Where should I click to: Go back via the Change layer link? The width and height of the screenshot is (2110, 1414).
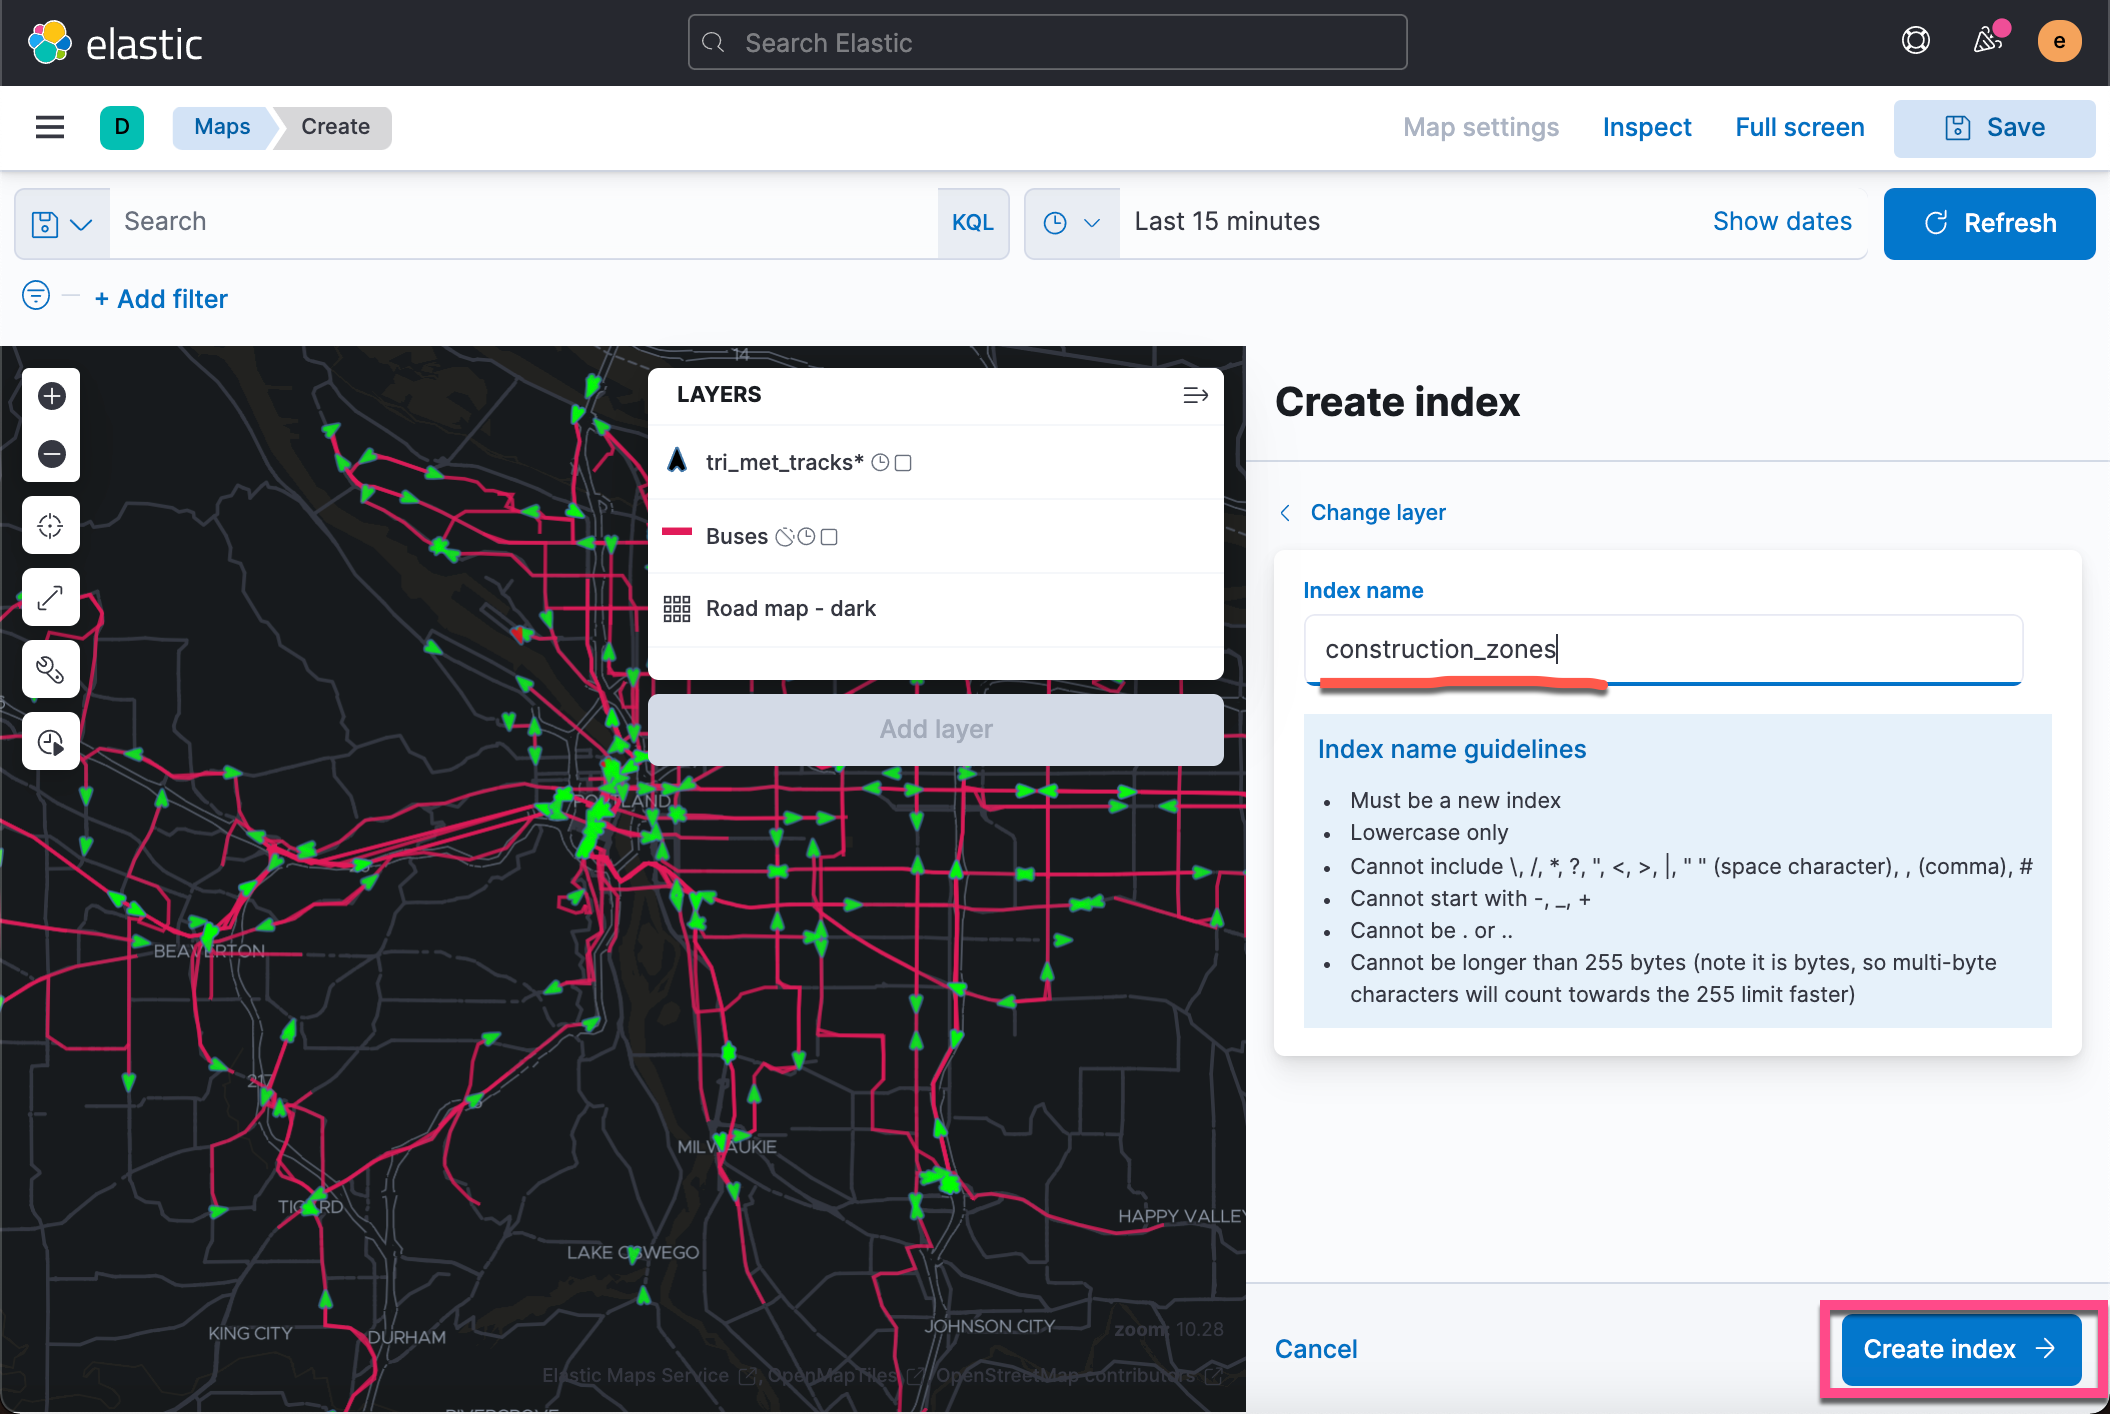pyautogui.click(x=1377, y=512)
